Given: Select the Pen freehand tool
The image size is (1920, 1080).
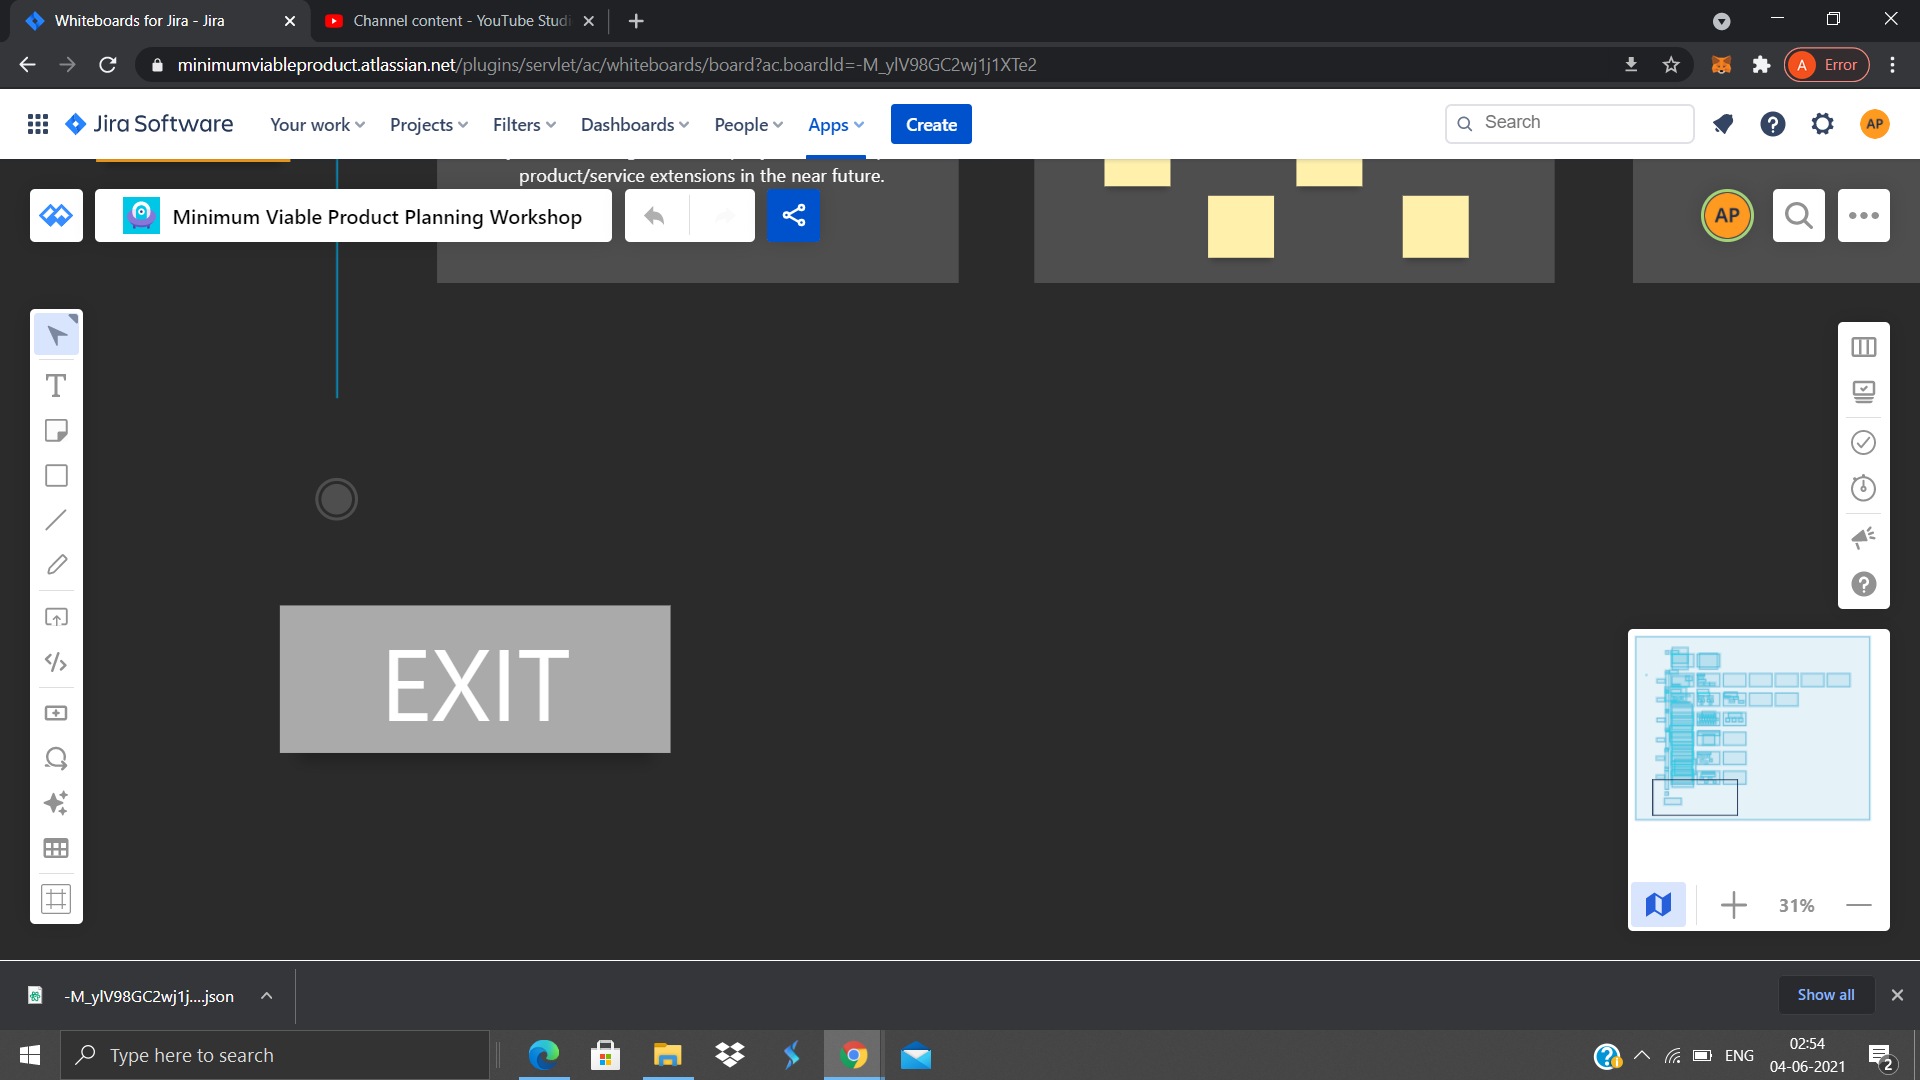Looking at the screenshot, I should coord(56,565).
